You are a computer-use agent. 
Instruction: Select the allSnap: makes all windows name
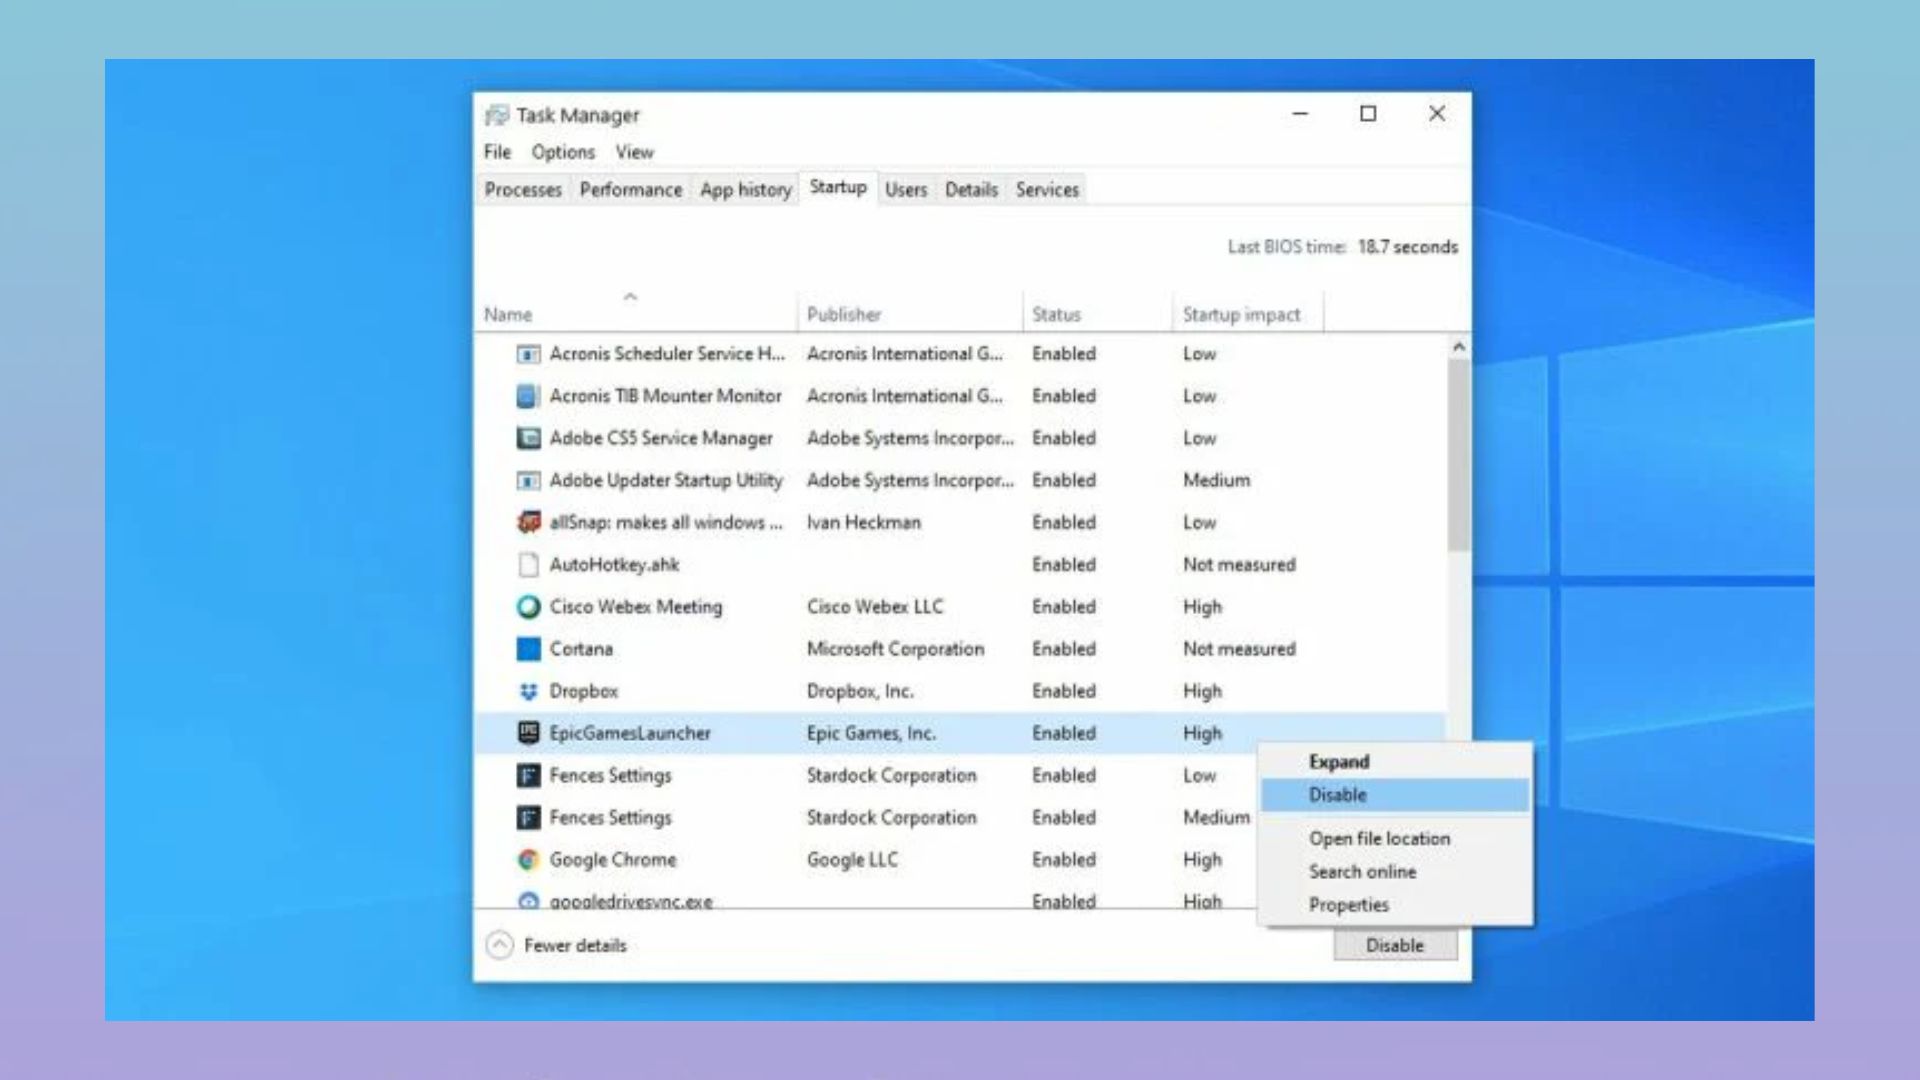pyautogui.click(x=666, y=523)
